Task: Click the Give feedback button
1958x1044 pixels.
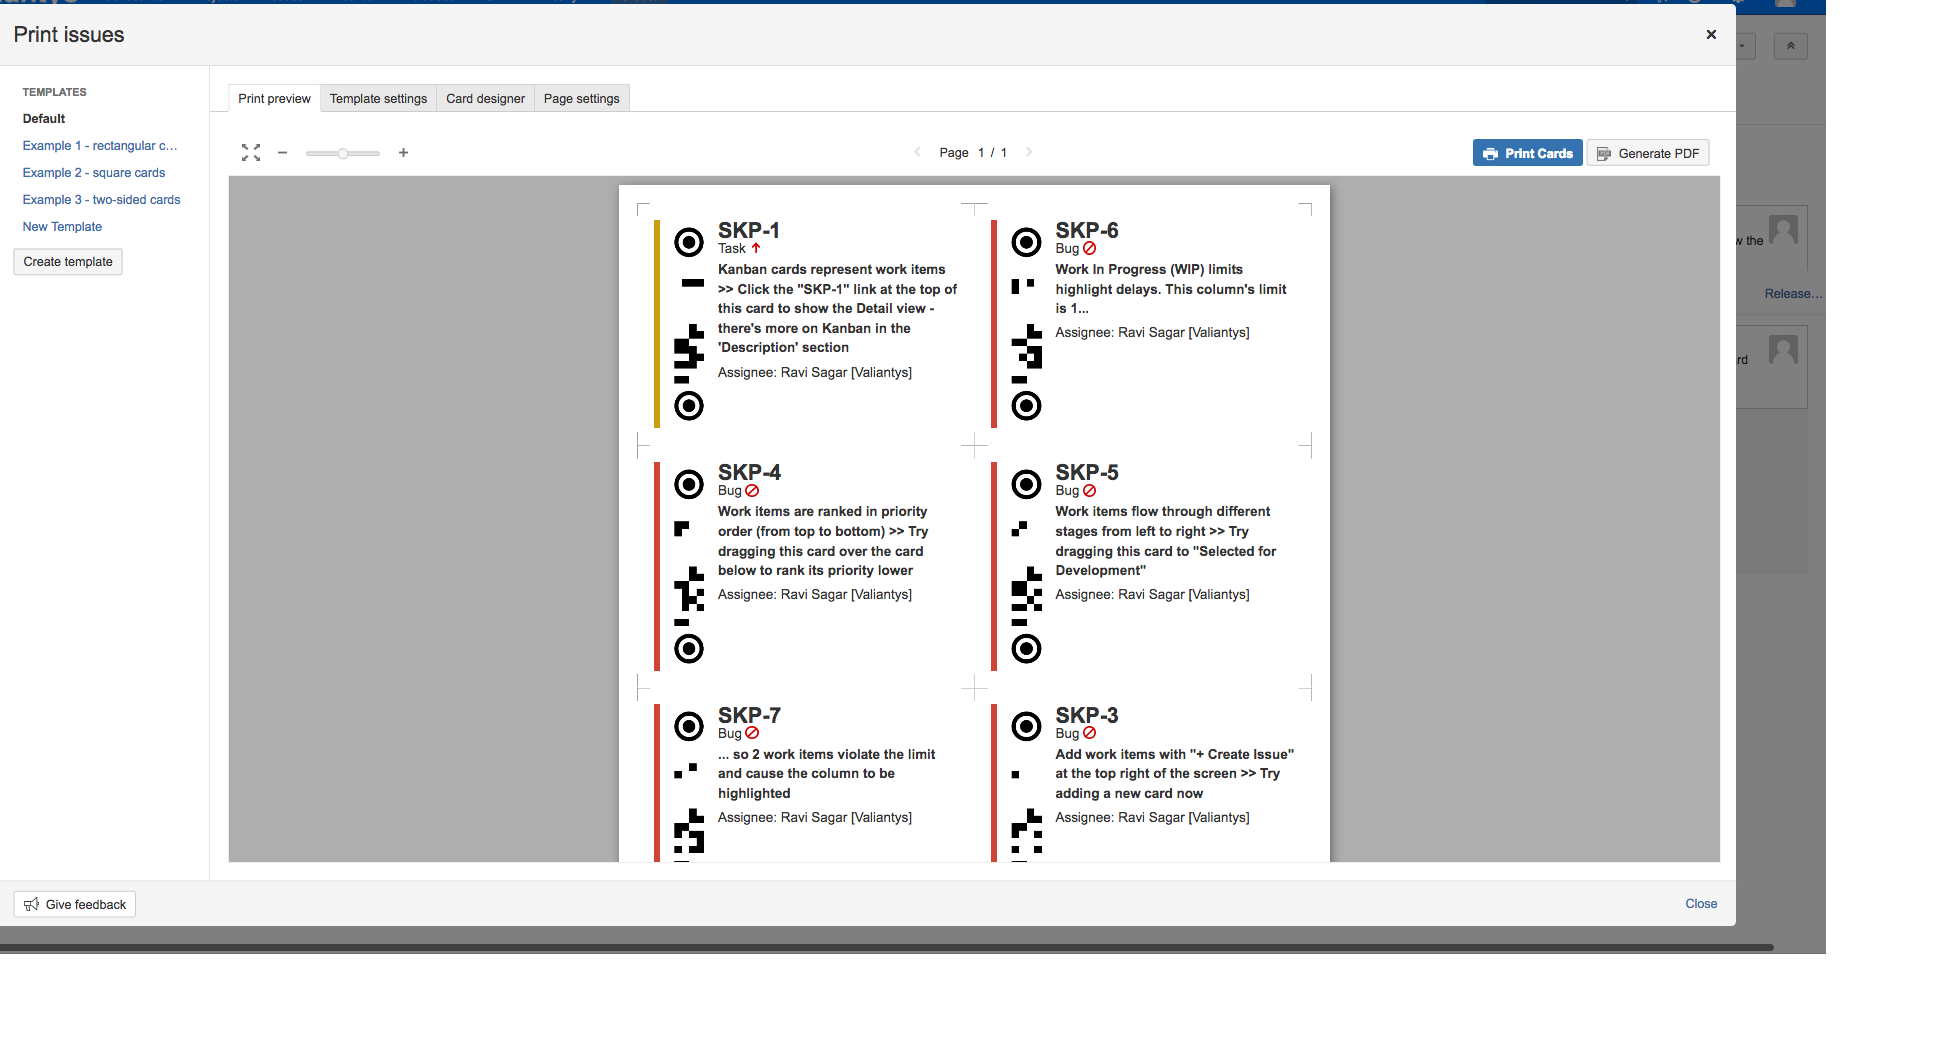Action: [x=75, y=904]
